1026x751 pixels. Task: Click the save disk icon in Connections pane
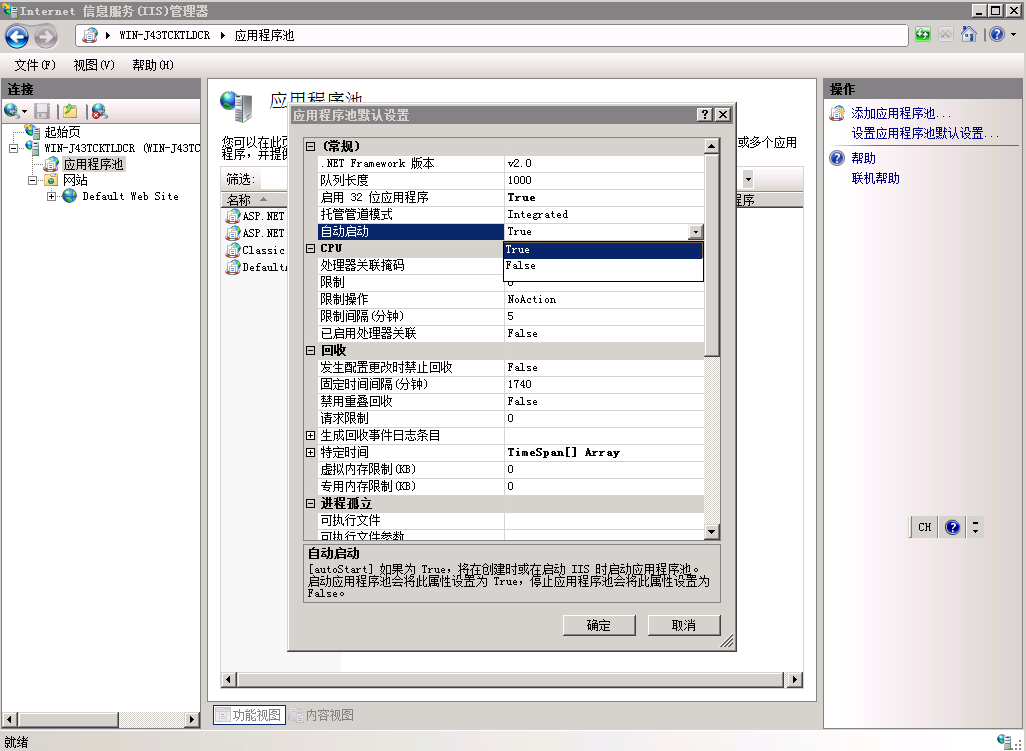click(42, 111)
